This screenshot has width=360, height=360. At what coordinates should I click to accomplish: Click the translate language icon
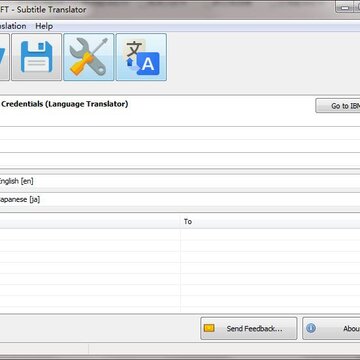[x=141, y=57]
